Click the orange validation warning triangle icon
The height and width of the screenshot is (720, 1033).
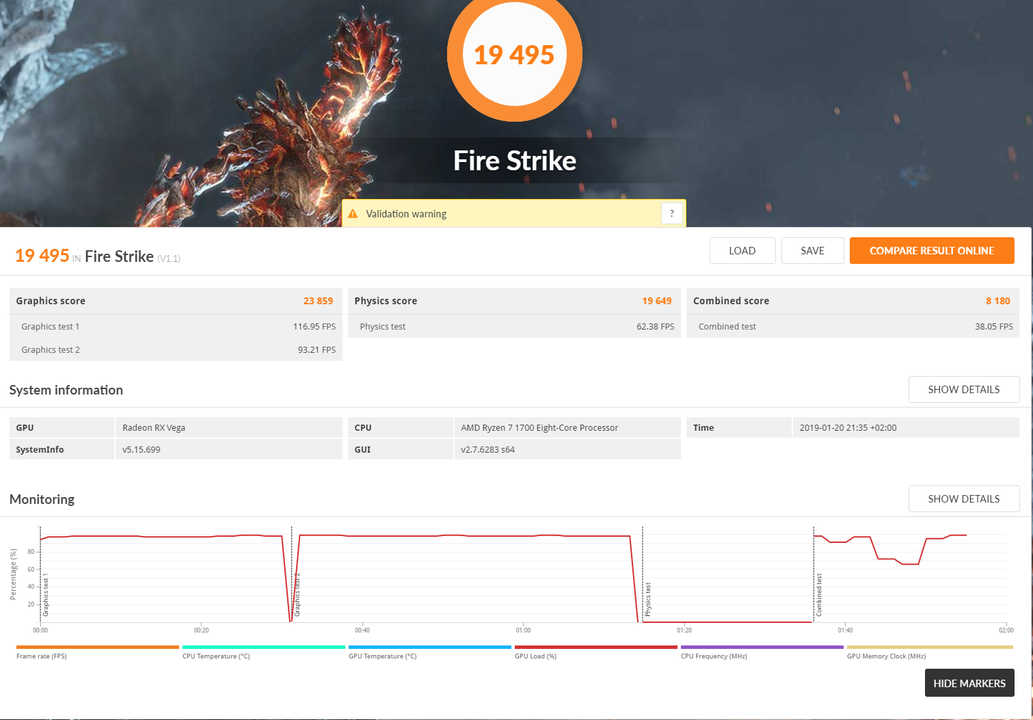pyautogui.click(x=353, y=214)
